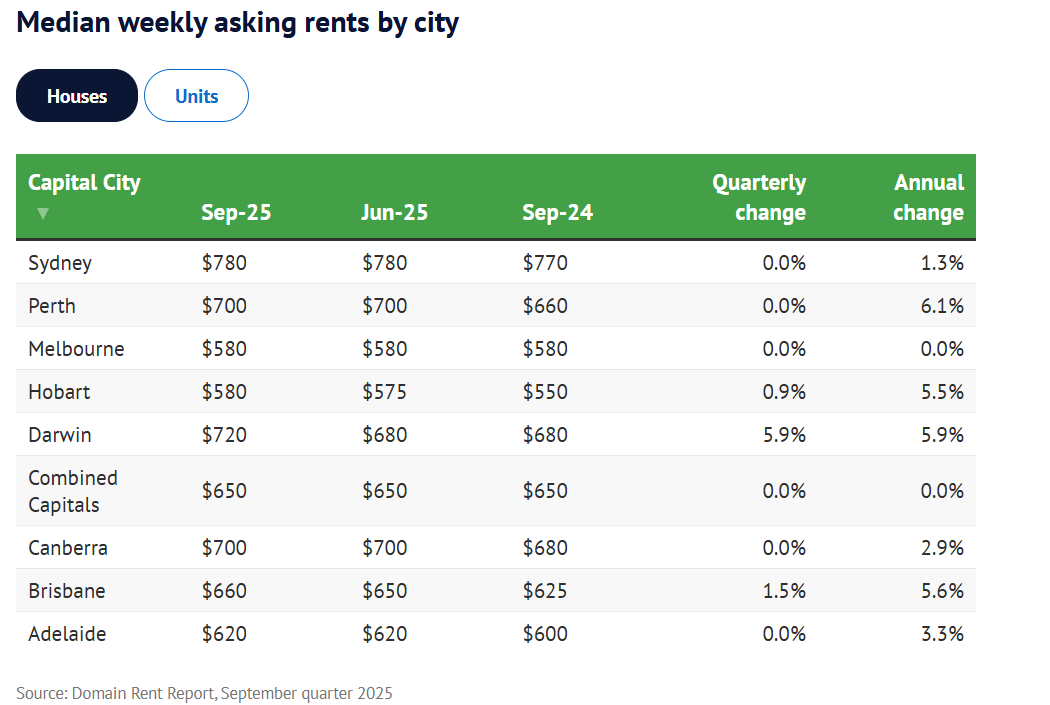Viewport: 1050px width, 705px height.
Task: Select Darwin's Sep-25 rent of $720
Action: (224, 435)
